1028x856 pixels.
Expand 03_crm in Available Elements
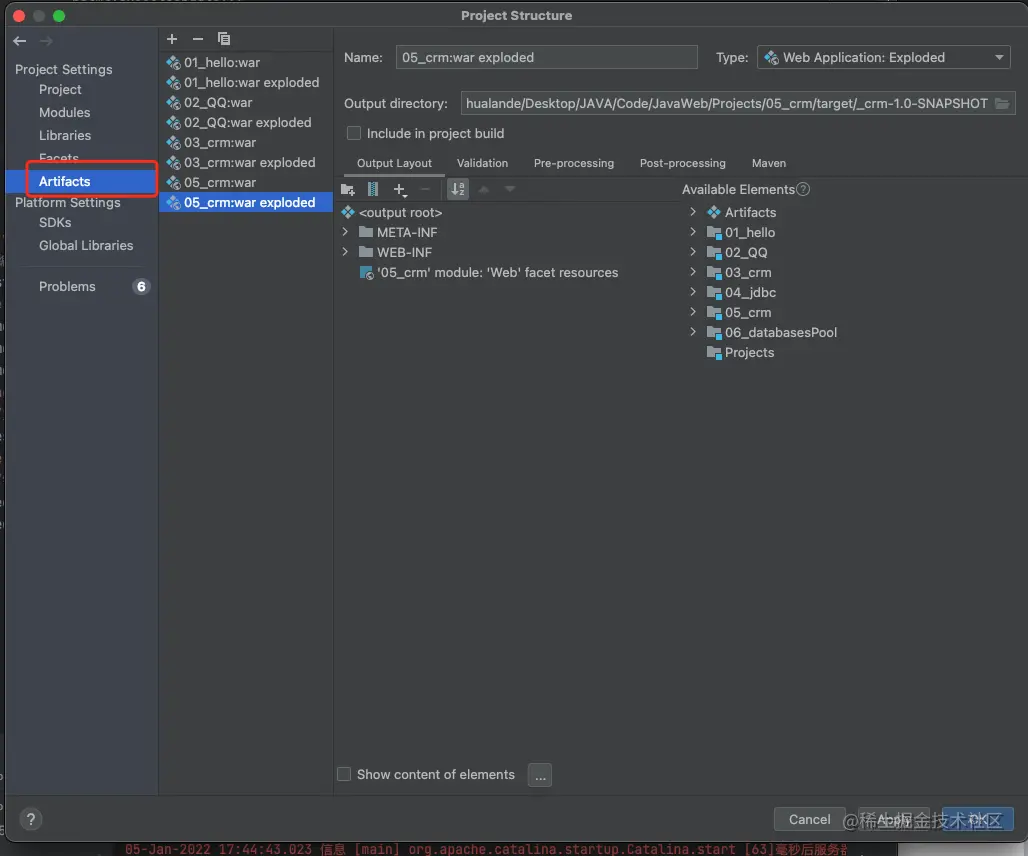[693, 271]
